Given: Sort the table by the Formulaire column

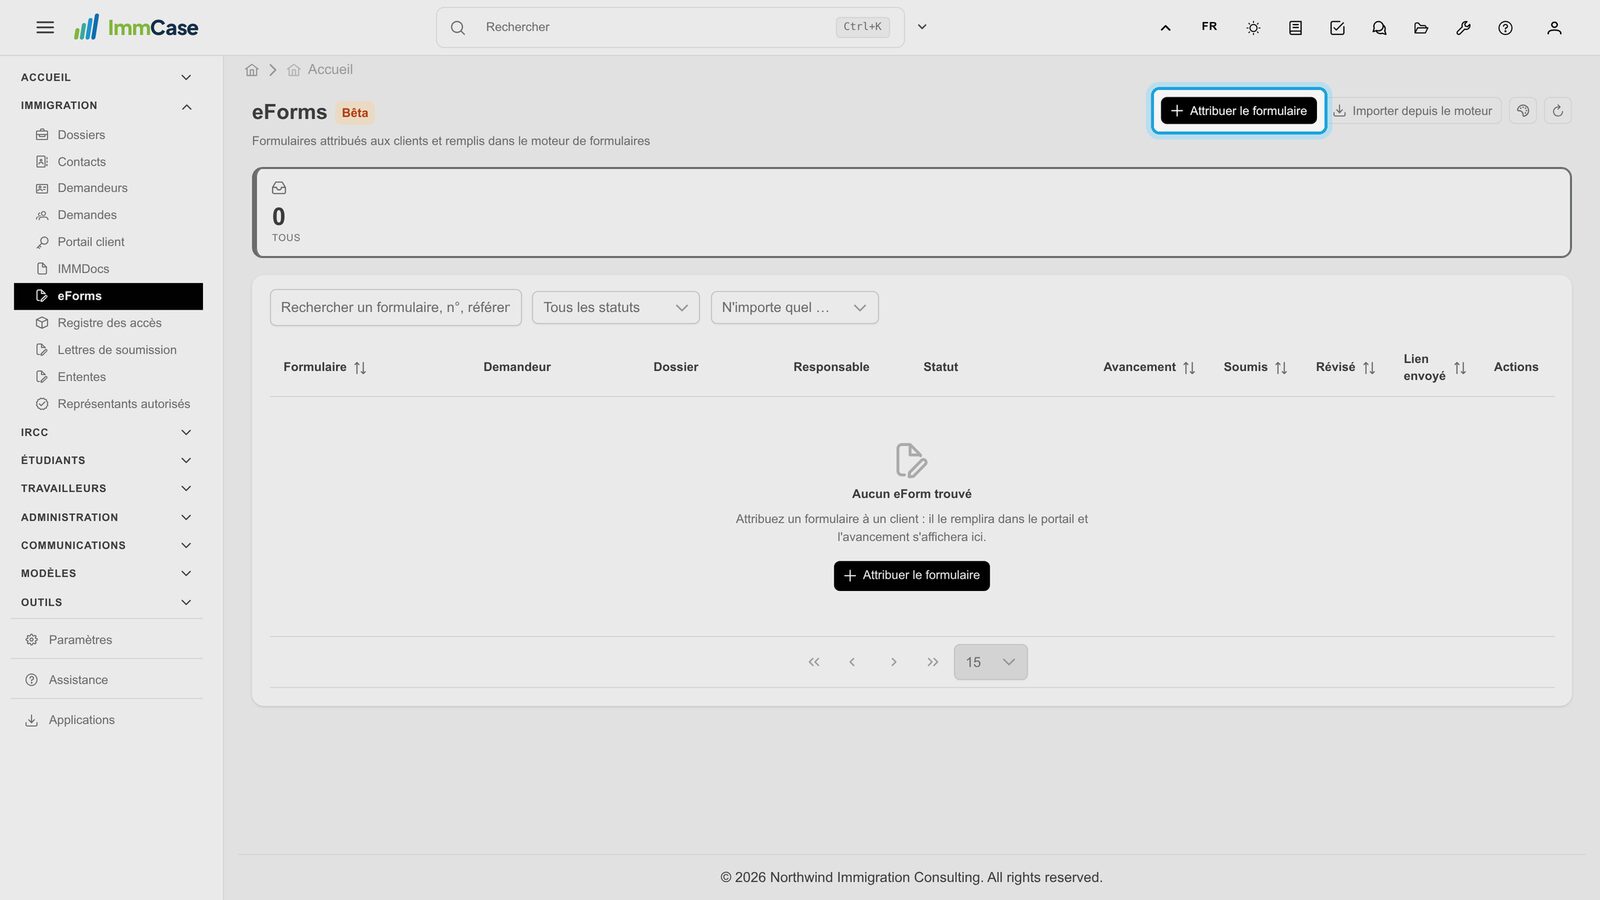Looking at the screenshot, I should click(360, 368).
